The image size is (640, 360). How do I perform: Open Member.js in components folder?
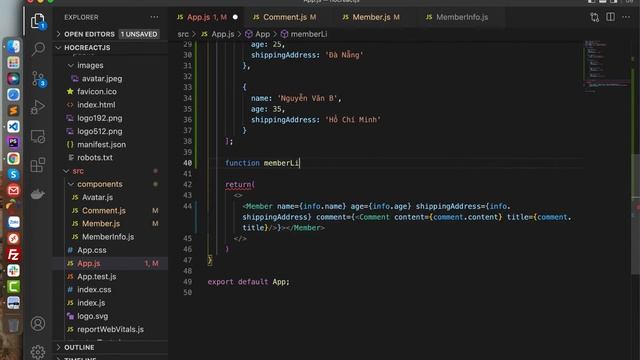pos(101,224)
